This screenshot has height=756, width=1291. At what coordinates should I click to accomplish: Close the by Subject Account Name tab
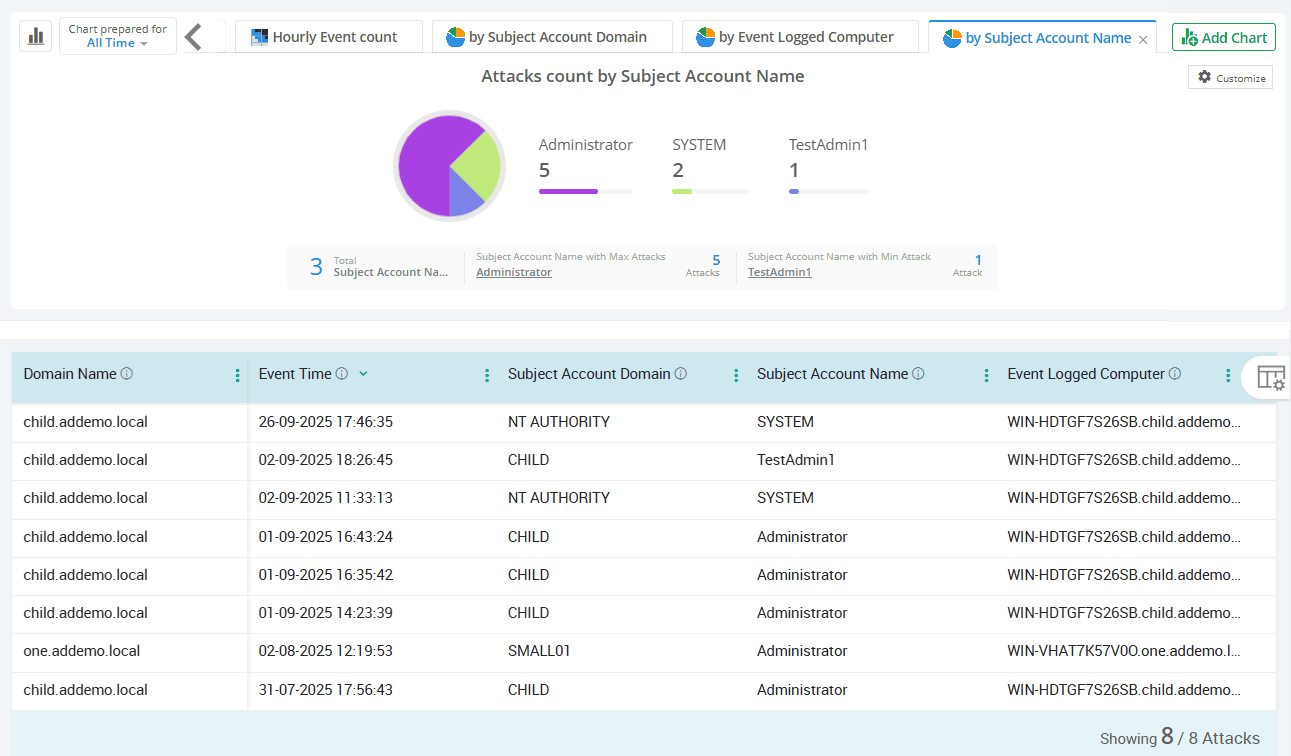(x=1143, y=39)
